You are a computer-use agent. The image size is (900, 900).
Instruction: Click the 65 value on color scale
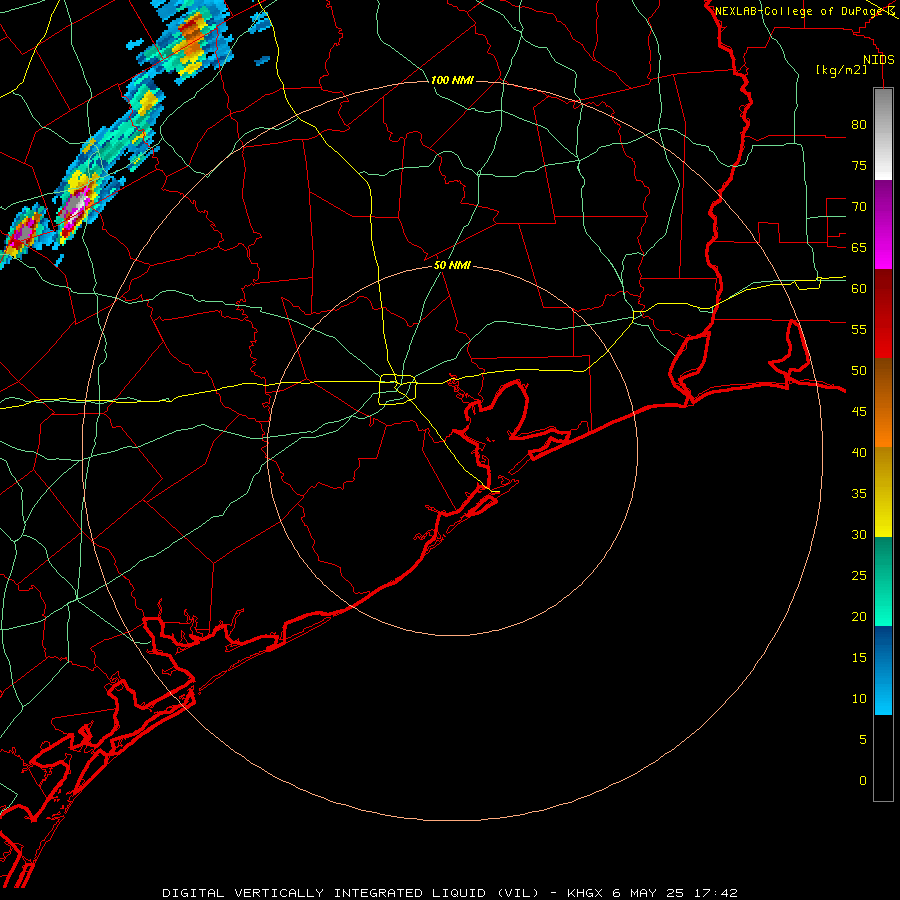[x=859, y=247]
